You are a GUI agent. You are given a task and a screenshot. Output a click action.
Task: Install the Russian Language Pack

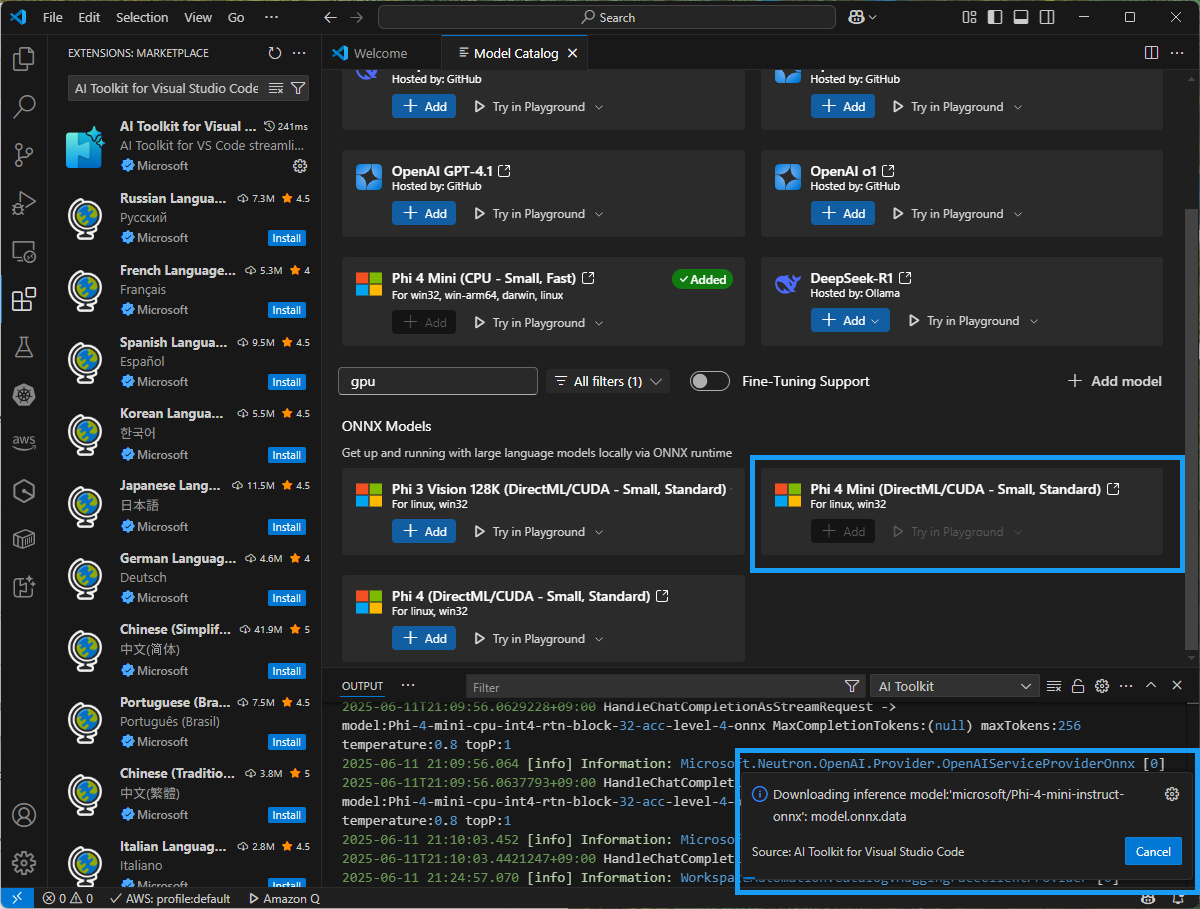[x=287, y=238]
